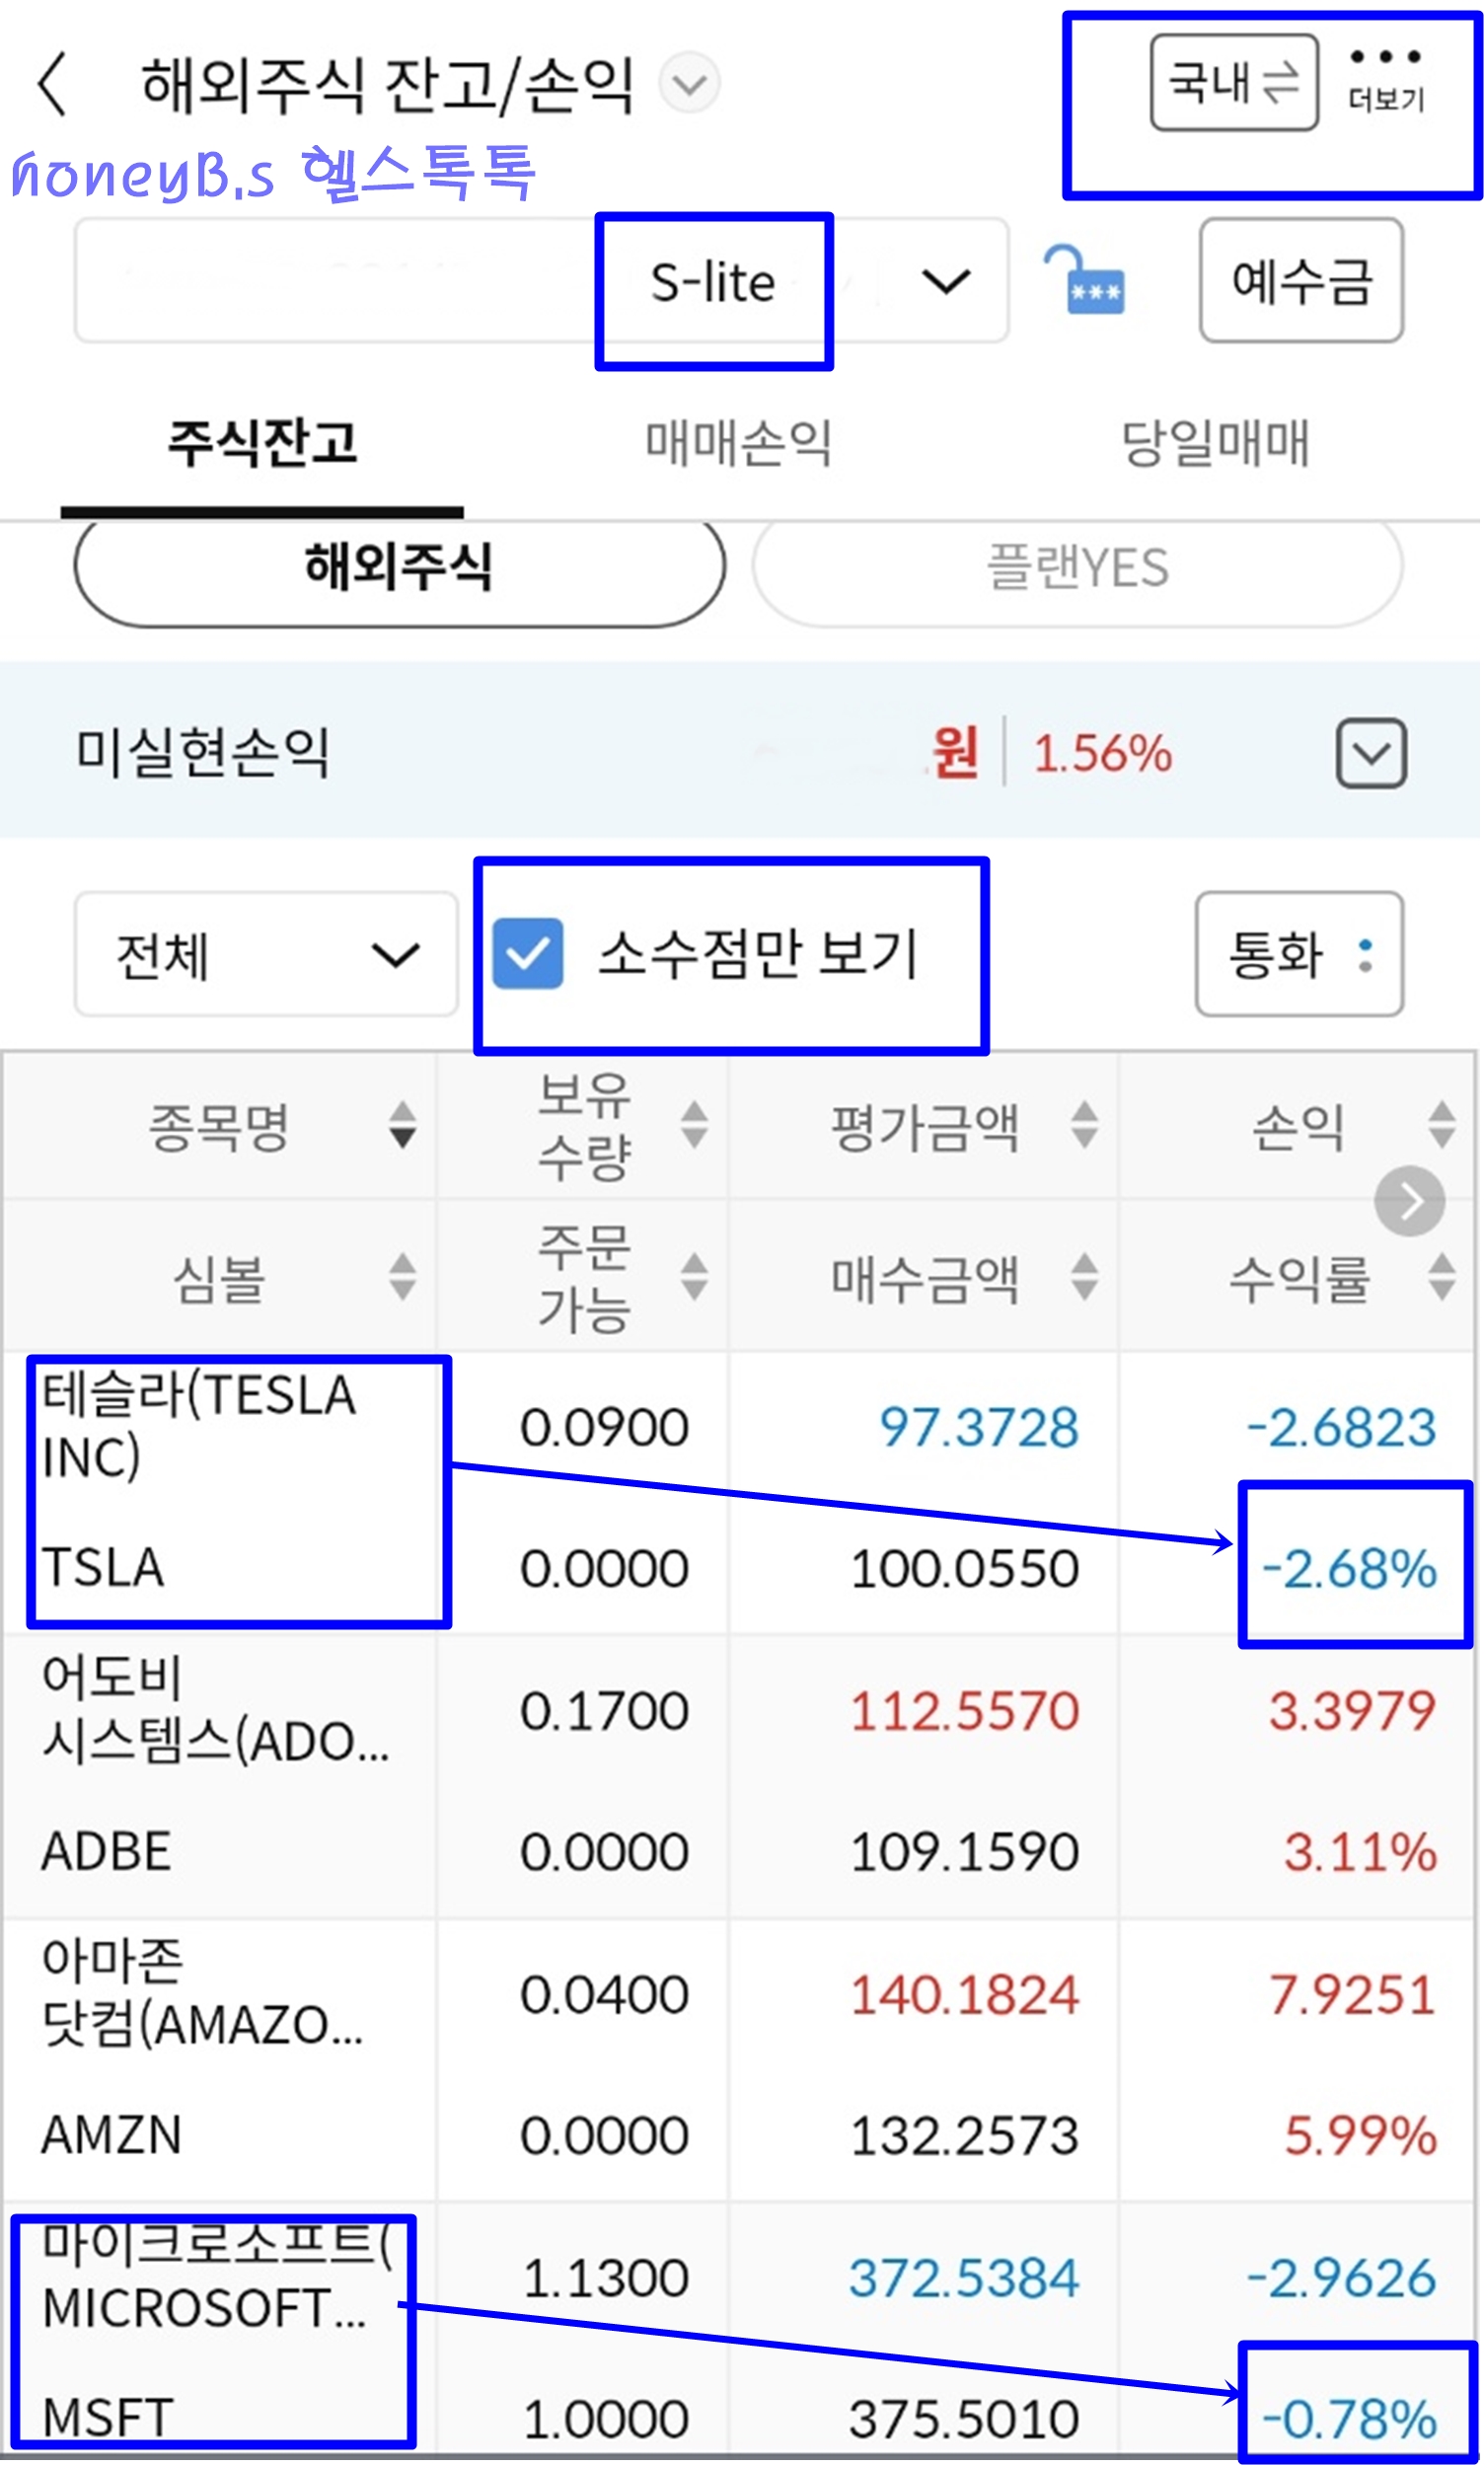
Task: Tap the AMZN symbol
Action: tap(111, 2136)
